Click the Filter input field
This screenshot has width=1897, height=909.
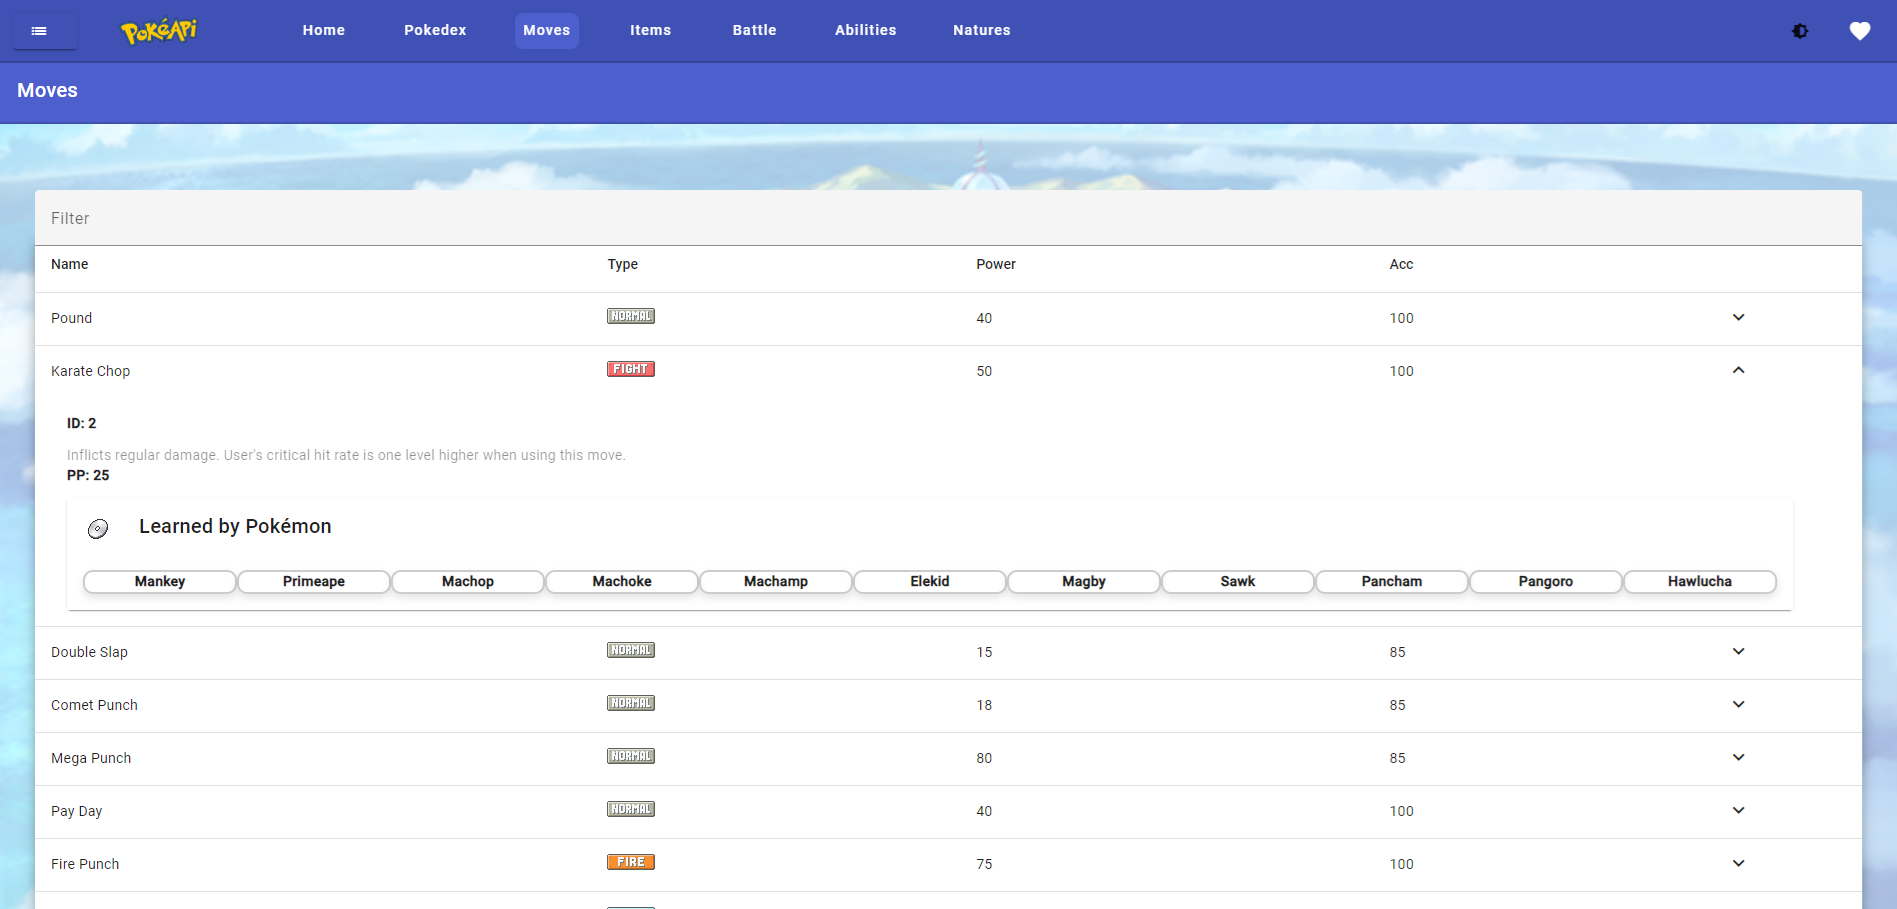948,218
